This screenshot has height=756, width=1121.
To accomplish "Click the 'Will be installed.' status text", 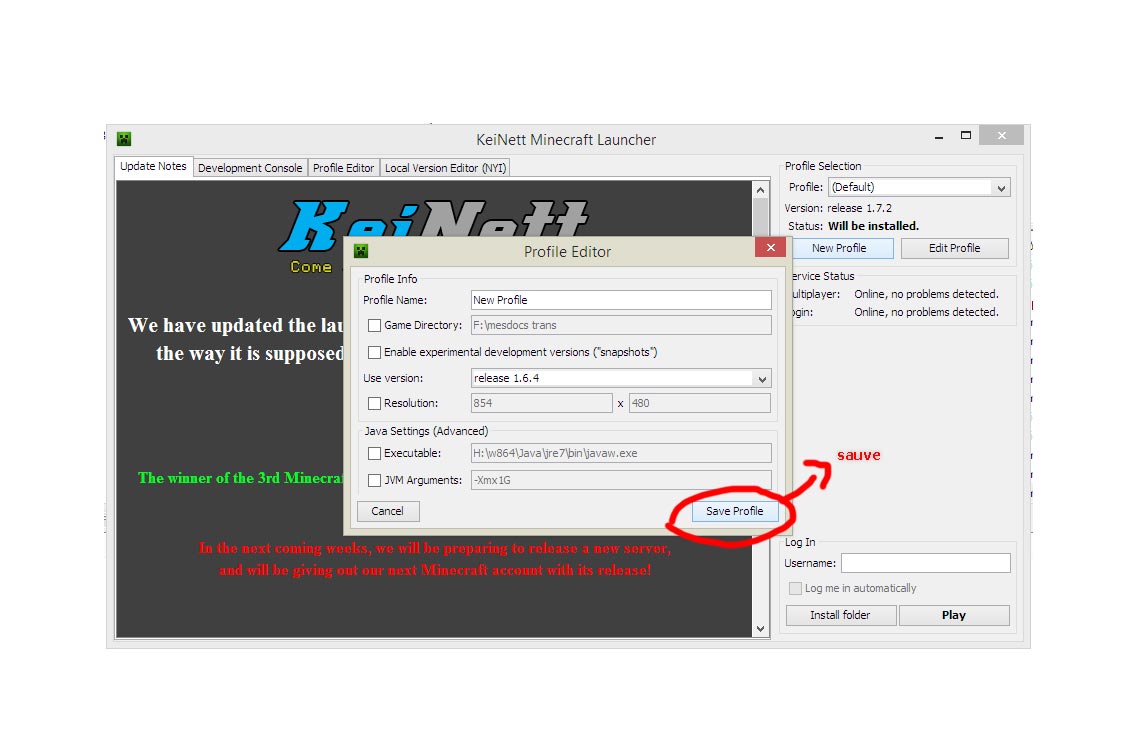I will pos(874,226).
